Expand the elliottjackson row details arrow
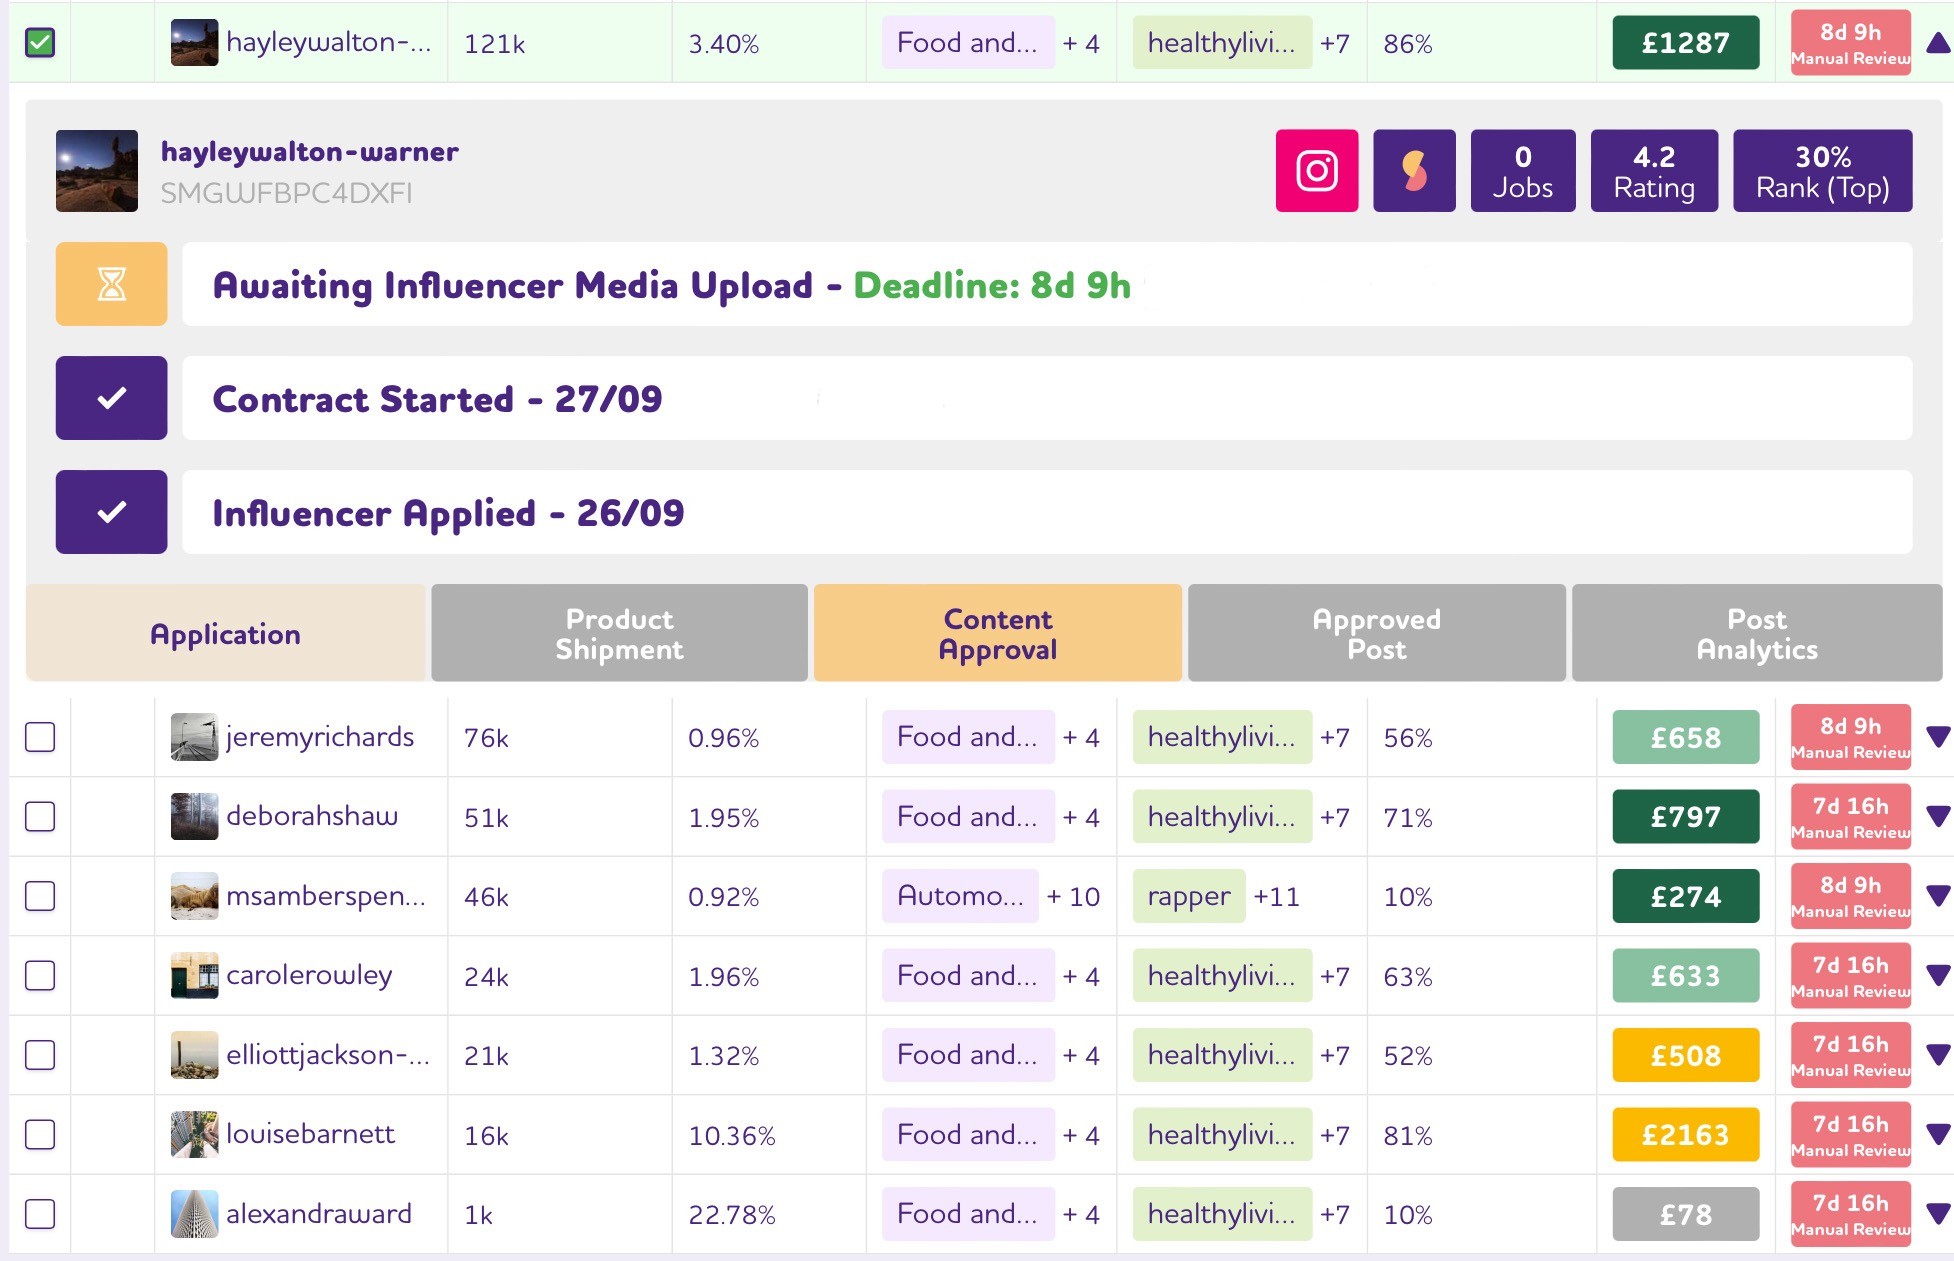The width and height of the screenshot is (1954, 1261). 1937,1054
